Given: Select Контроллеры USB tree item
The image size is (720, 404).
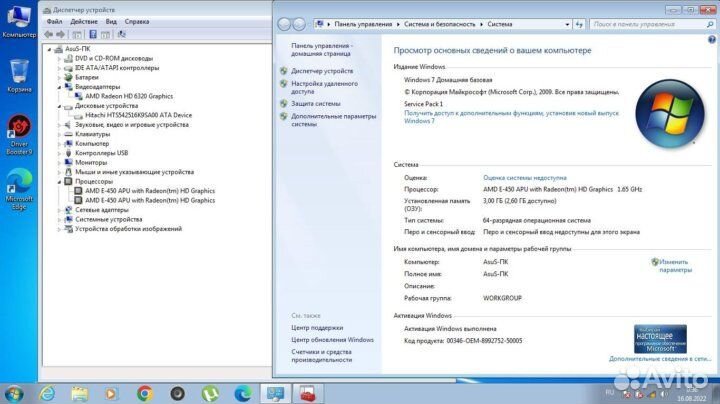Looking at the screenshot, I should click(101, 153).
